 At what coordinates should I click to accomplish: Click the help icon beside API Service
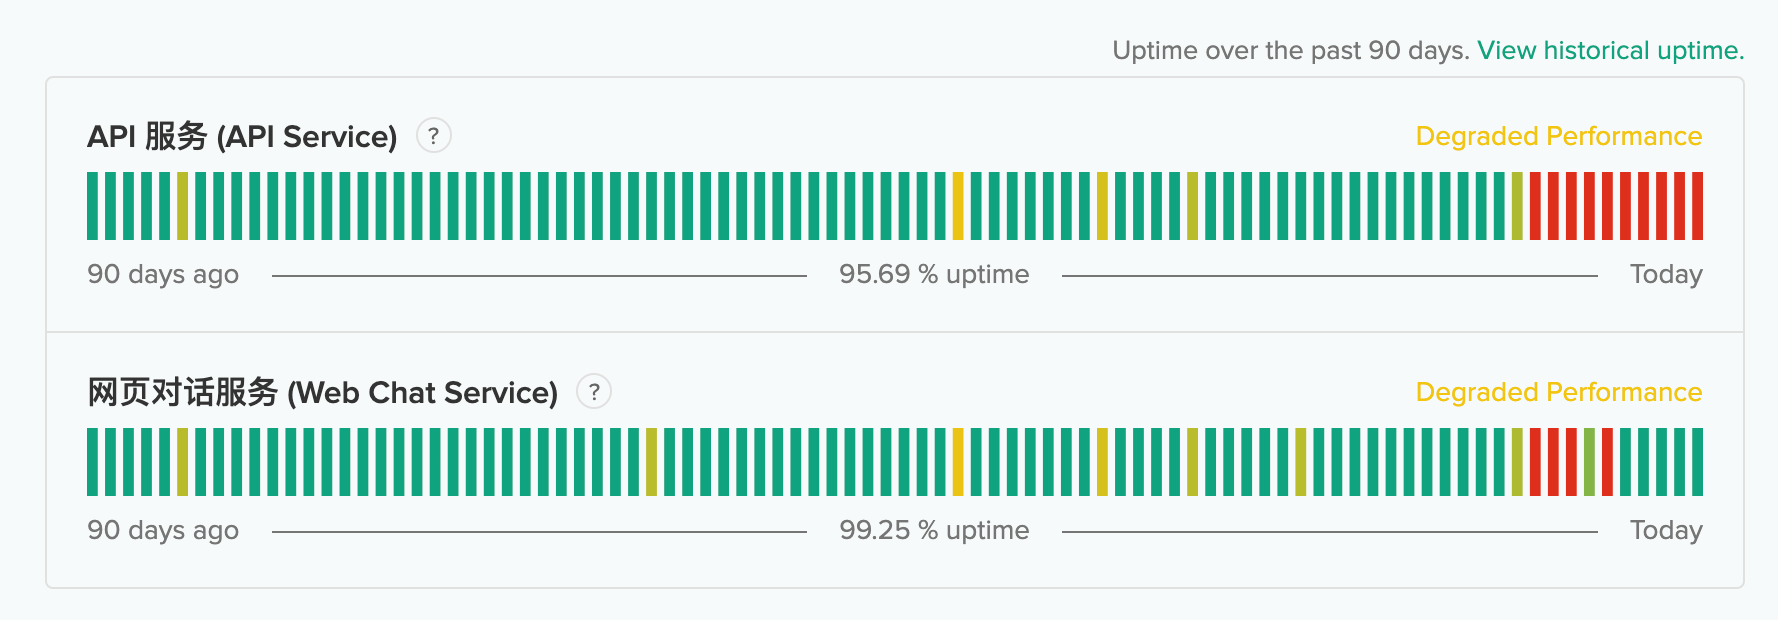[x=433, y=136]
